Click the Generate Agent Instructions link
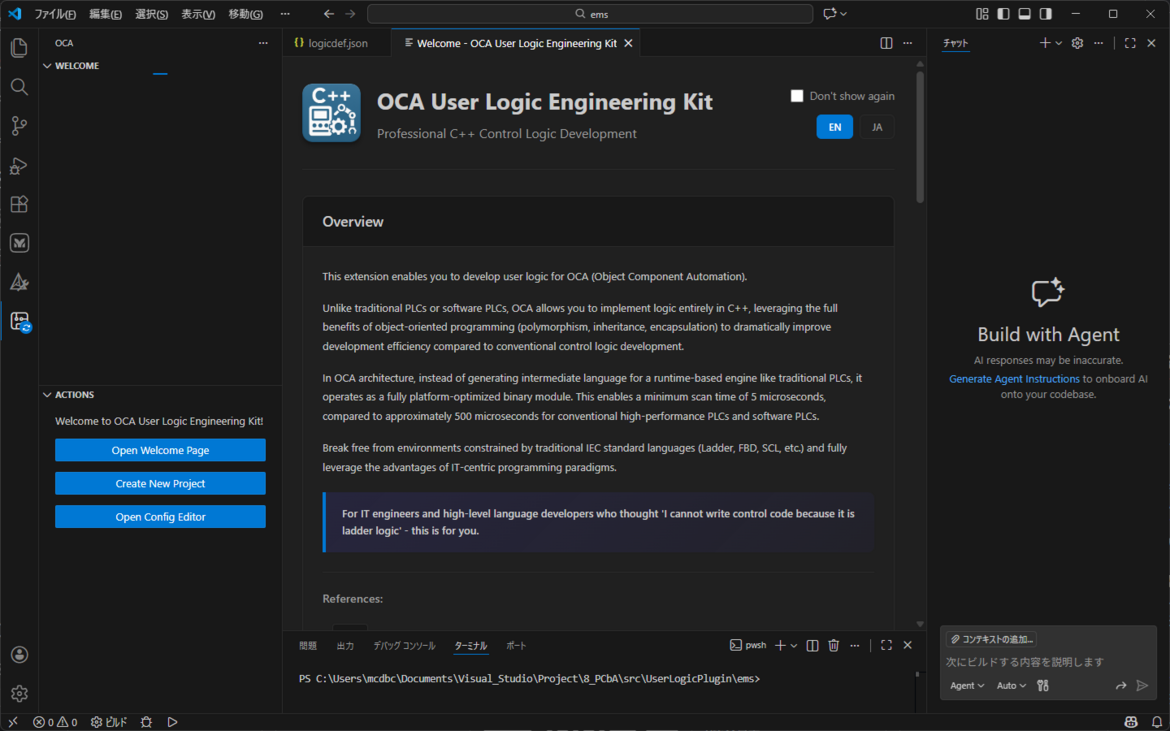This screenshot has height=731, width=1170. pos(1014,379)
